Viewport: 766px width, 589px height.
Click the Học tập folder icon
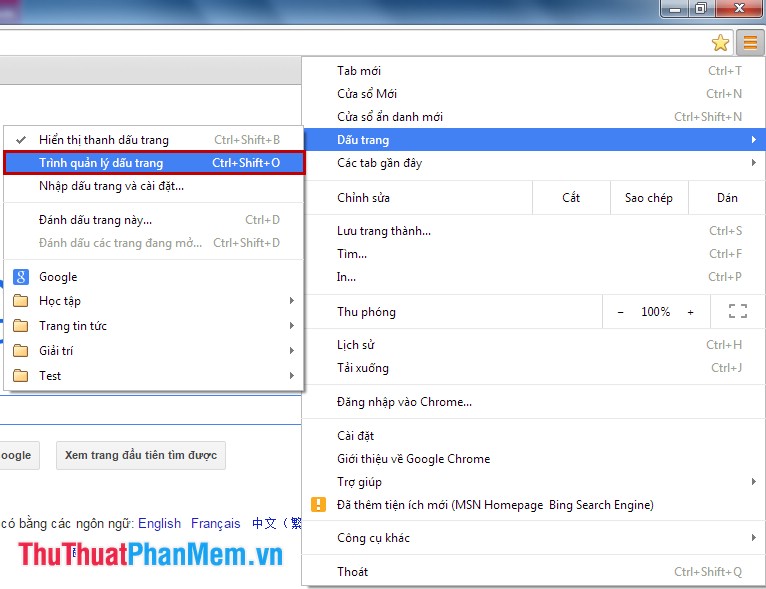coord(21,300)
